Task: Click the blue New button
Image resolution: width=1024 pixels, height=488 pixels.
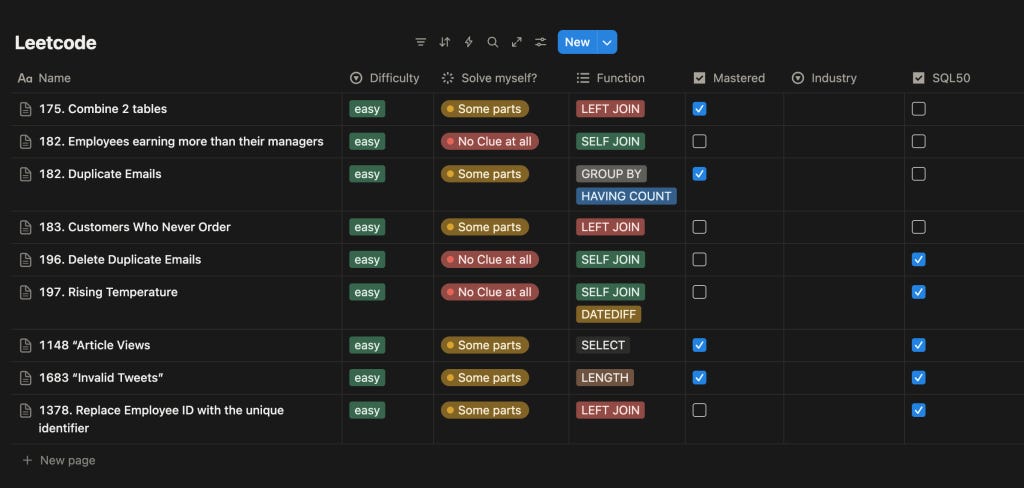Action: 577,42
